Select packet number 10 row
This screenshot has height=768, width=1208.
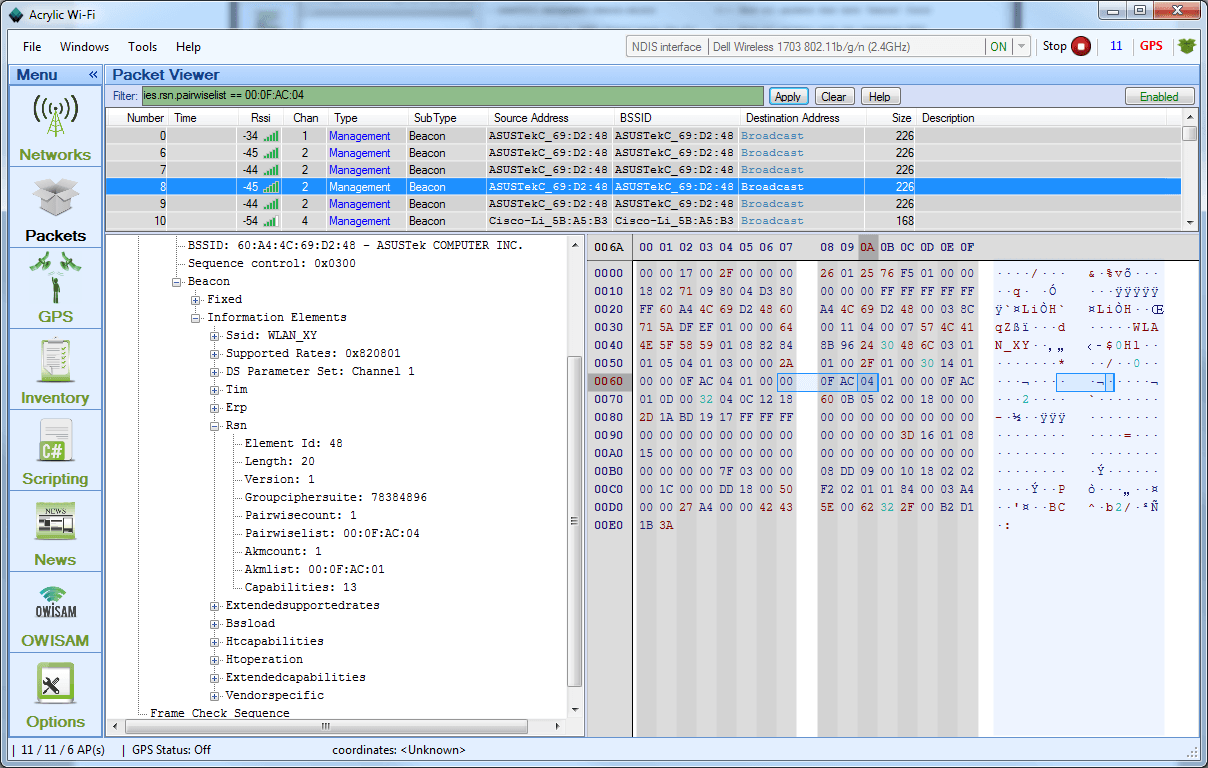[644, 221]
